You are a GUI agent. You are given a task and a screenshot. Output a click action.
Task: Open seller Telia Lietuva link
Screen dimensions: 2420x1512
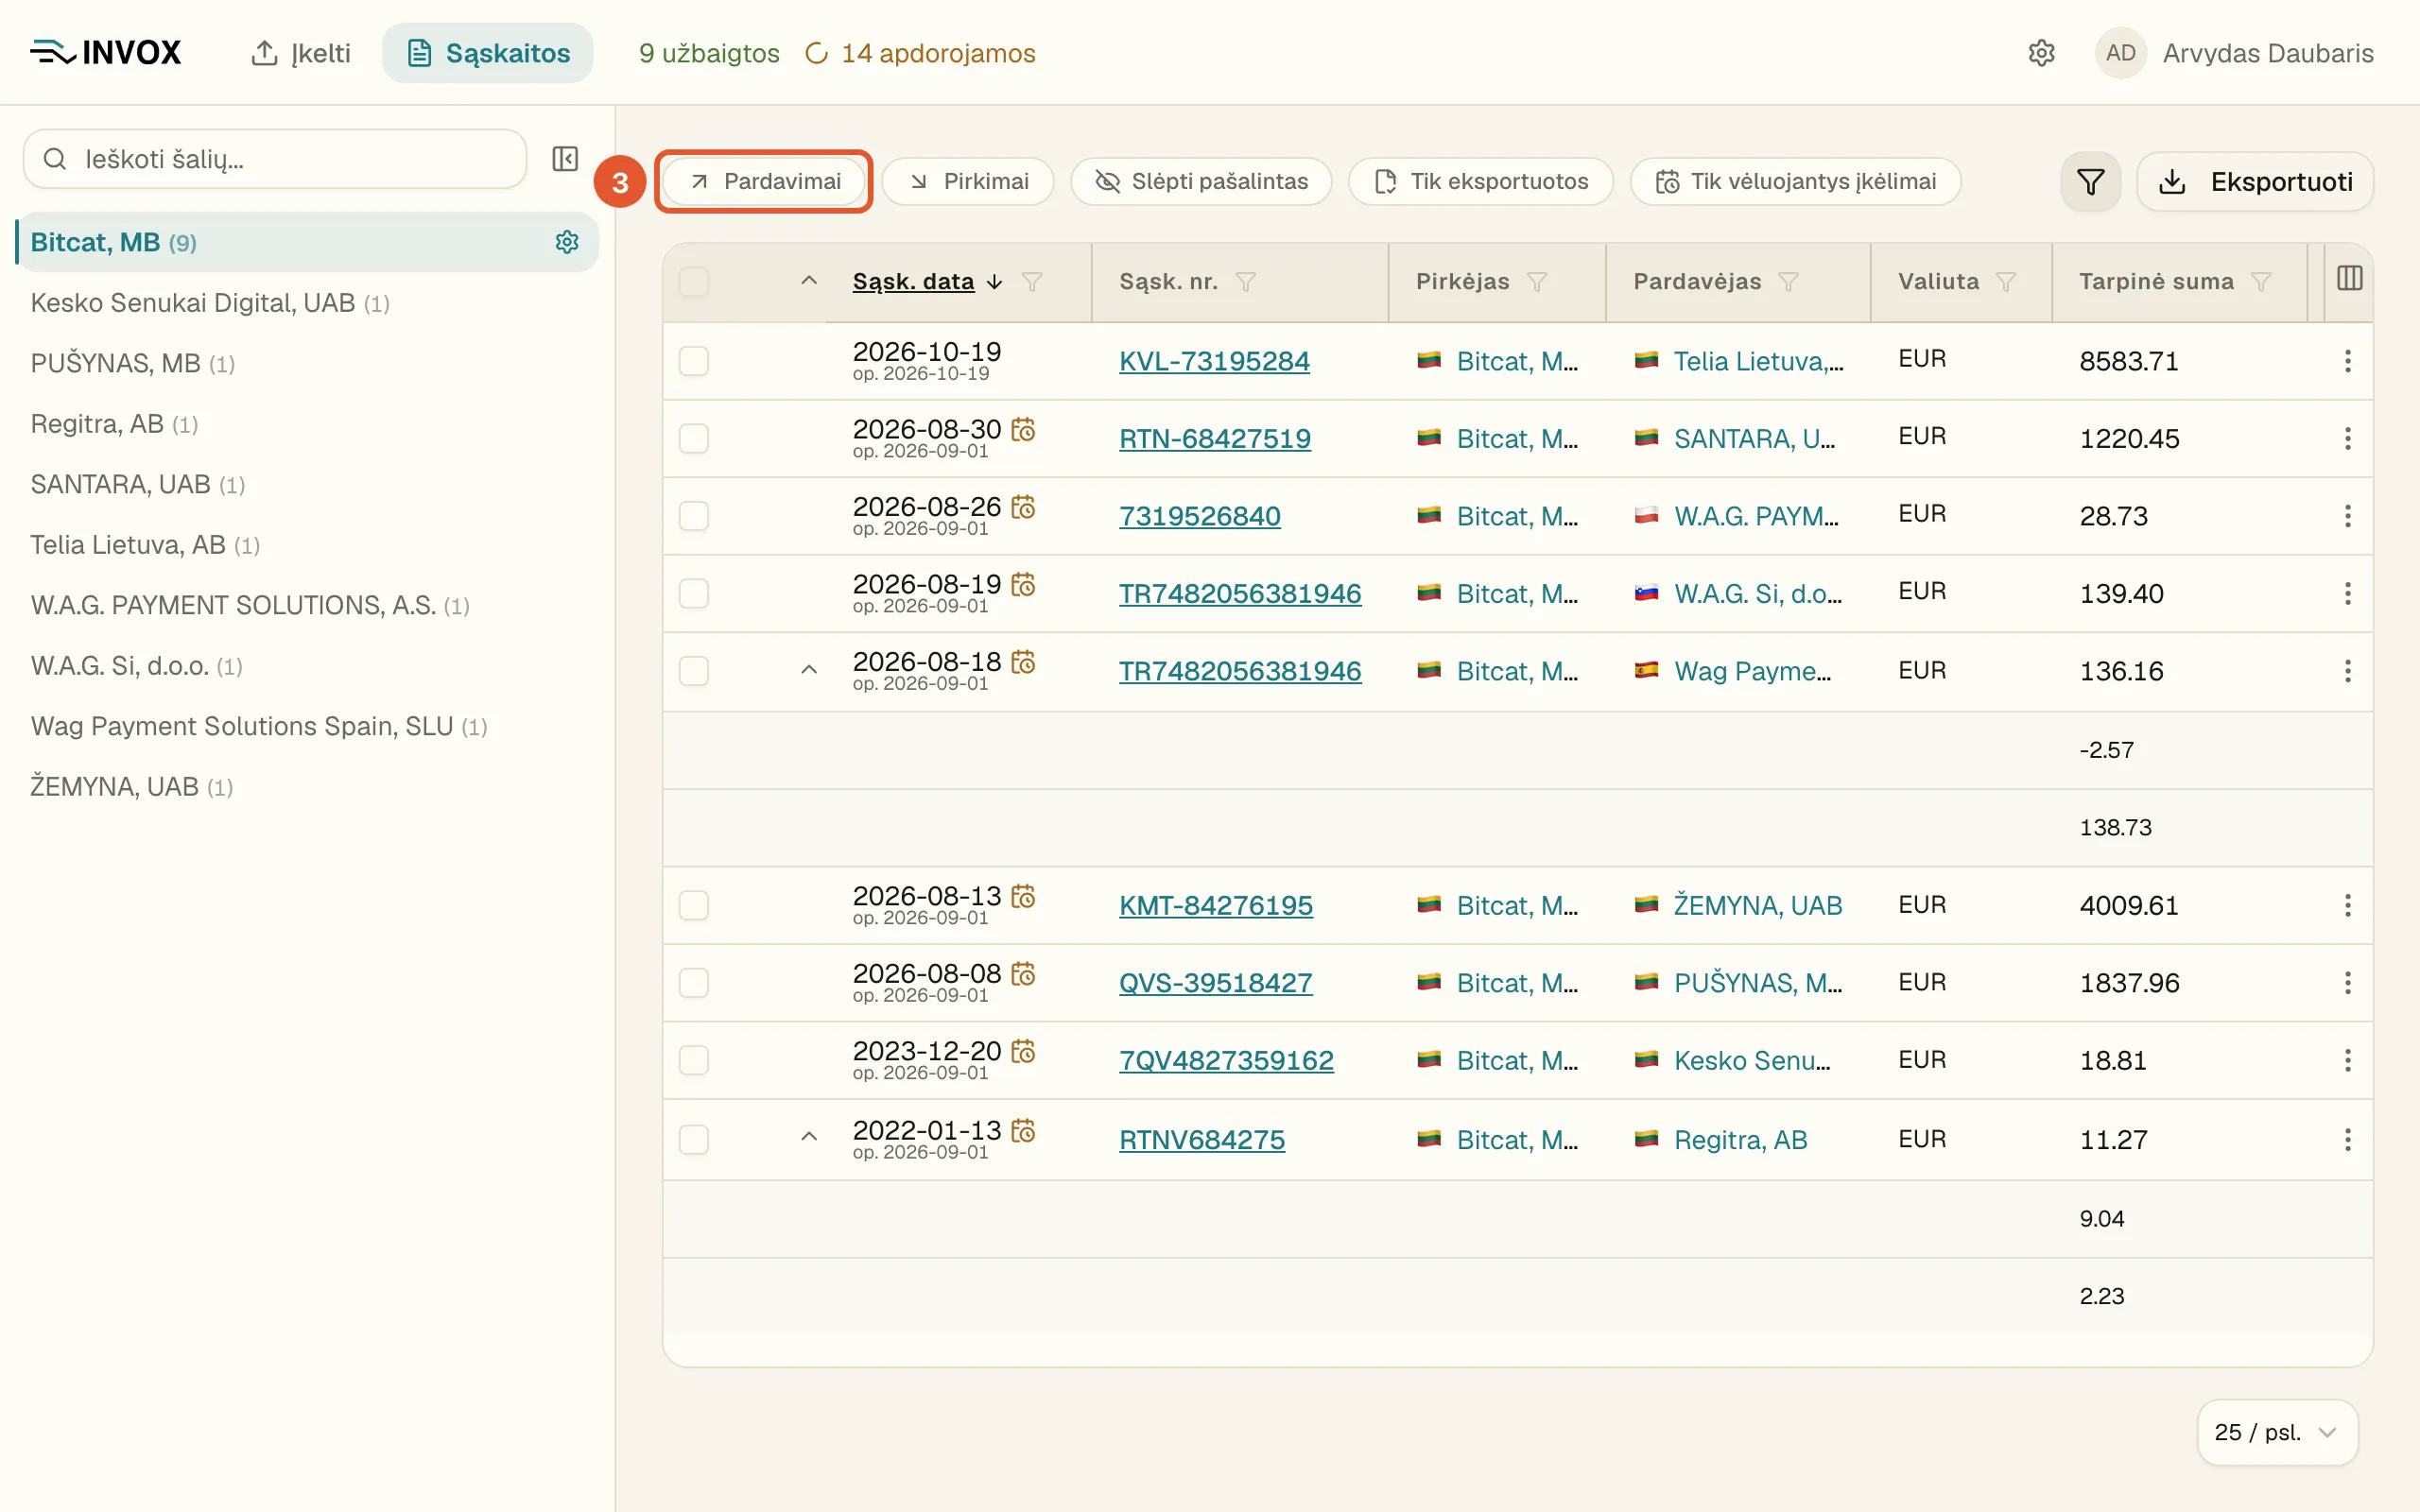[x=1758, y=361]
